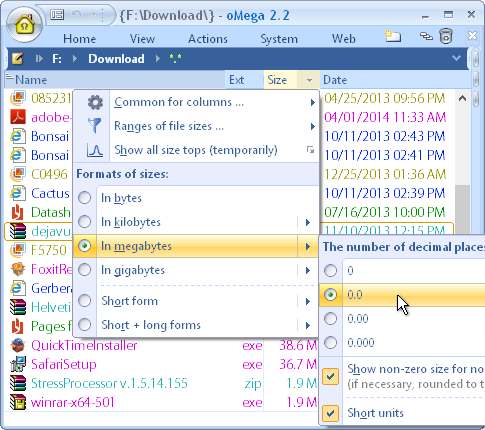Expand the Short + long forms submenu arrow

(308, 325)
